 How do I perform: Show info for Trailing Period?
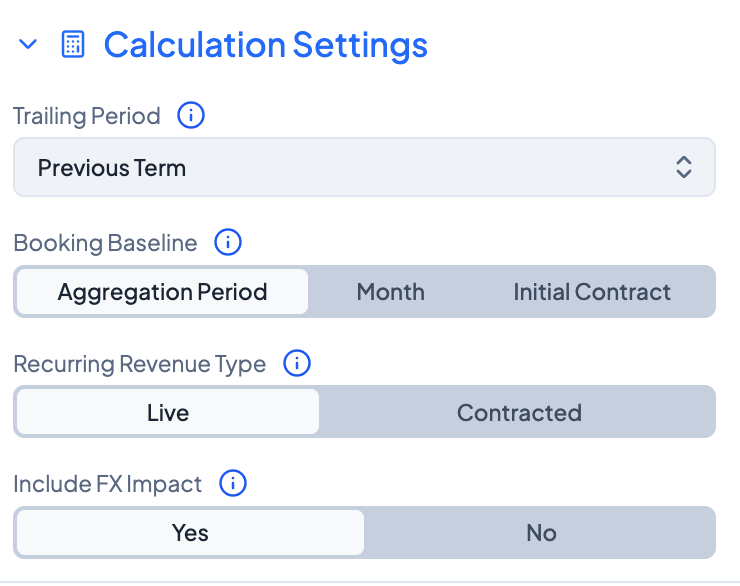coord(191,116)
